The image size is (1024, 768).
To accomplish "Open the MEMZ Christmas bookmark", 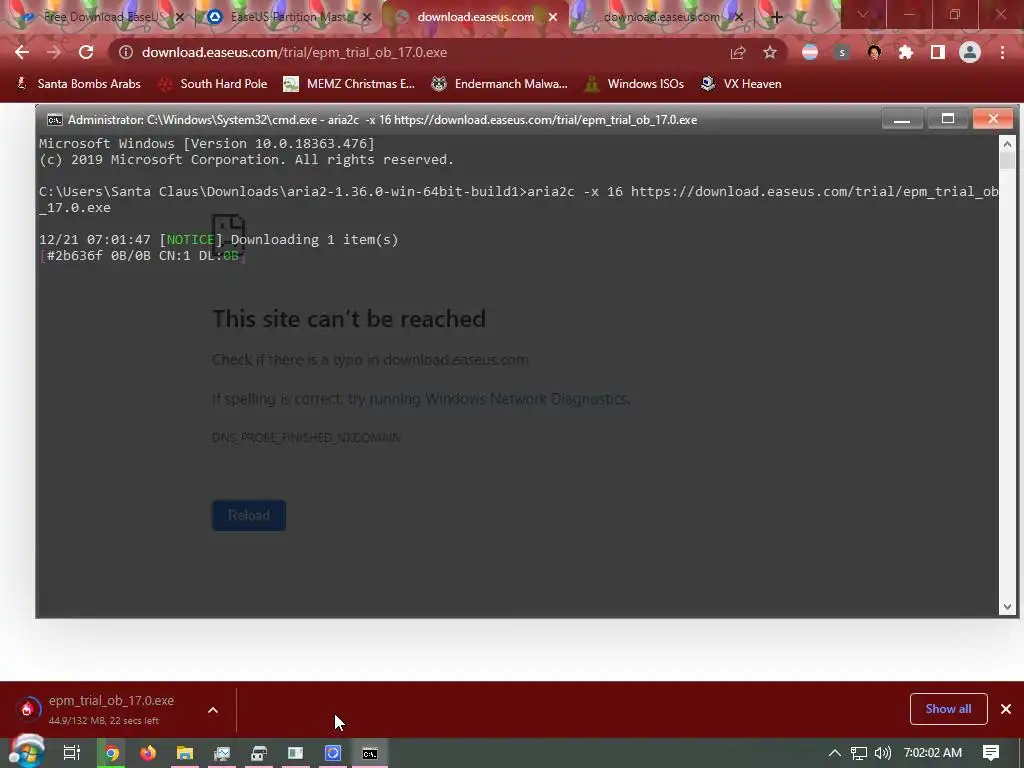I will (349, 84).
